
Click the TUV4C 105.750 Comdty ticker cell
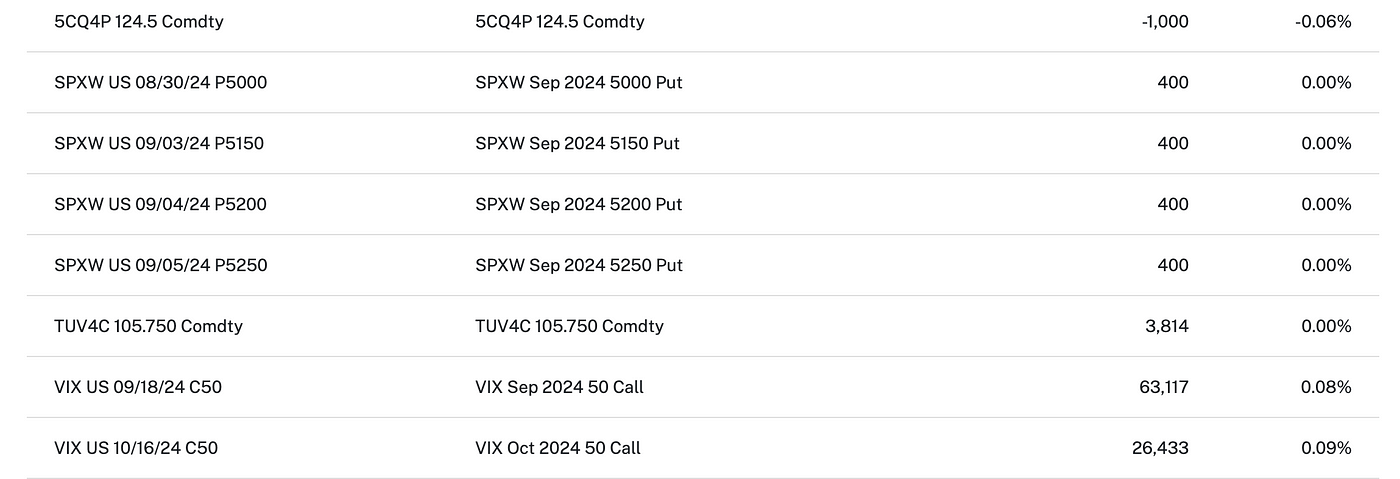[x=148, y=326]
